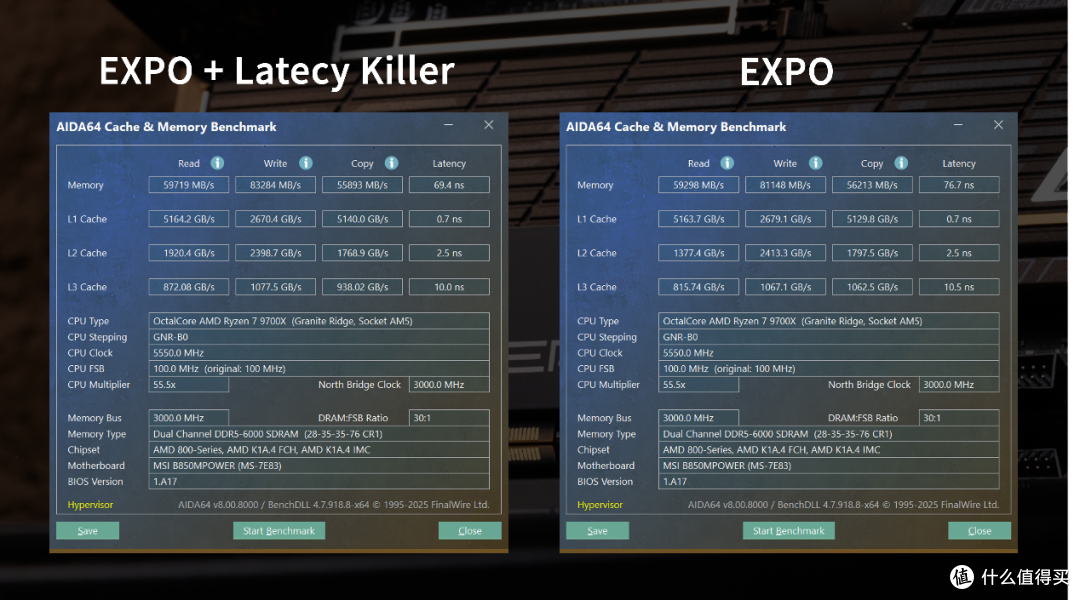Click Write info icon in right EXPO window
This screenshot has height=600, width=1080.
click(x=816, y=163)
